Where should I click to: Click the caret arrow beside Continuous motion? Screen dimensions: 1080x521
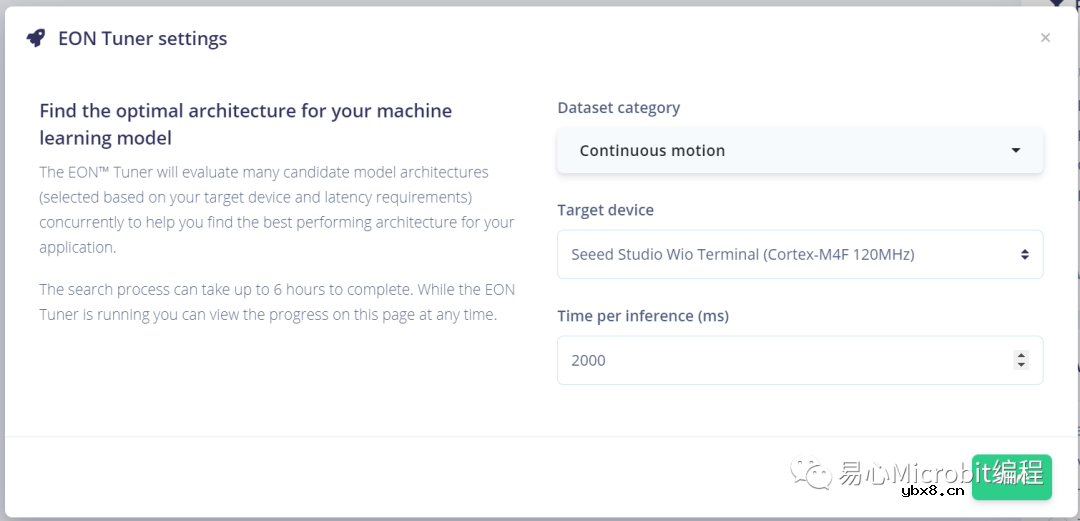[1016, 151]
